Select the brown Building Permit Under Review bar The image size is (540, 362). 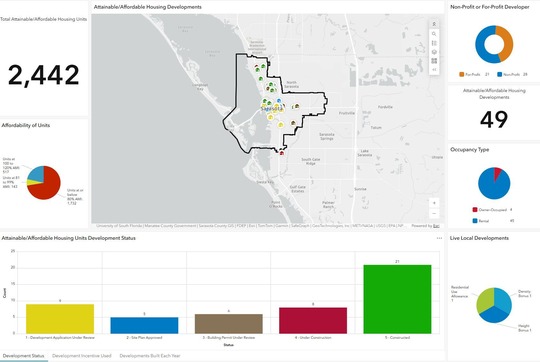point(229,324)
